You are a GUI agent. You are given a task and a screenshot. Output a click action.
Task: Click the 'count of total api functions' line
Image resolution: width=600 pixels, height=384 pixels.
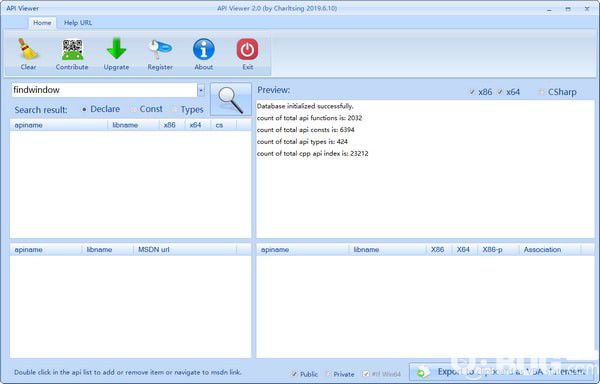309,118
